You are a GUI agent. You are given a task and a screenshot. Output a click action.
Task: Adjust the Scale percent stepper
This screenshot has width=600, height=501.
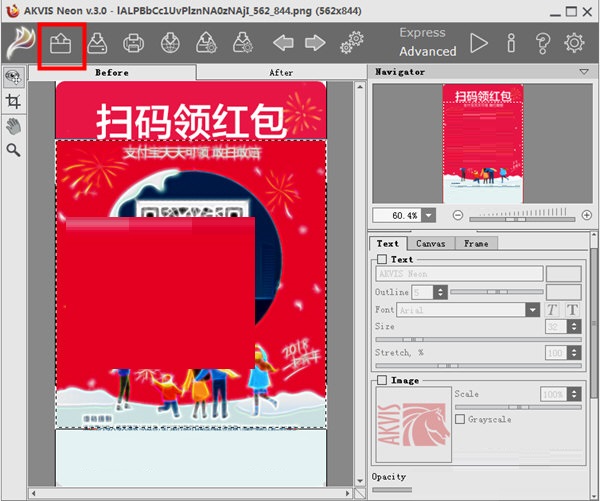coord(574,394)
